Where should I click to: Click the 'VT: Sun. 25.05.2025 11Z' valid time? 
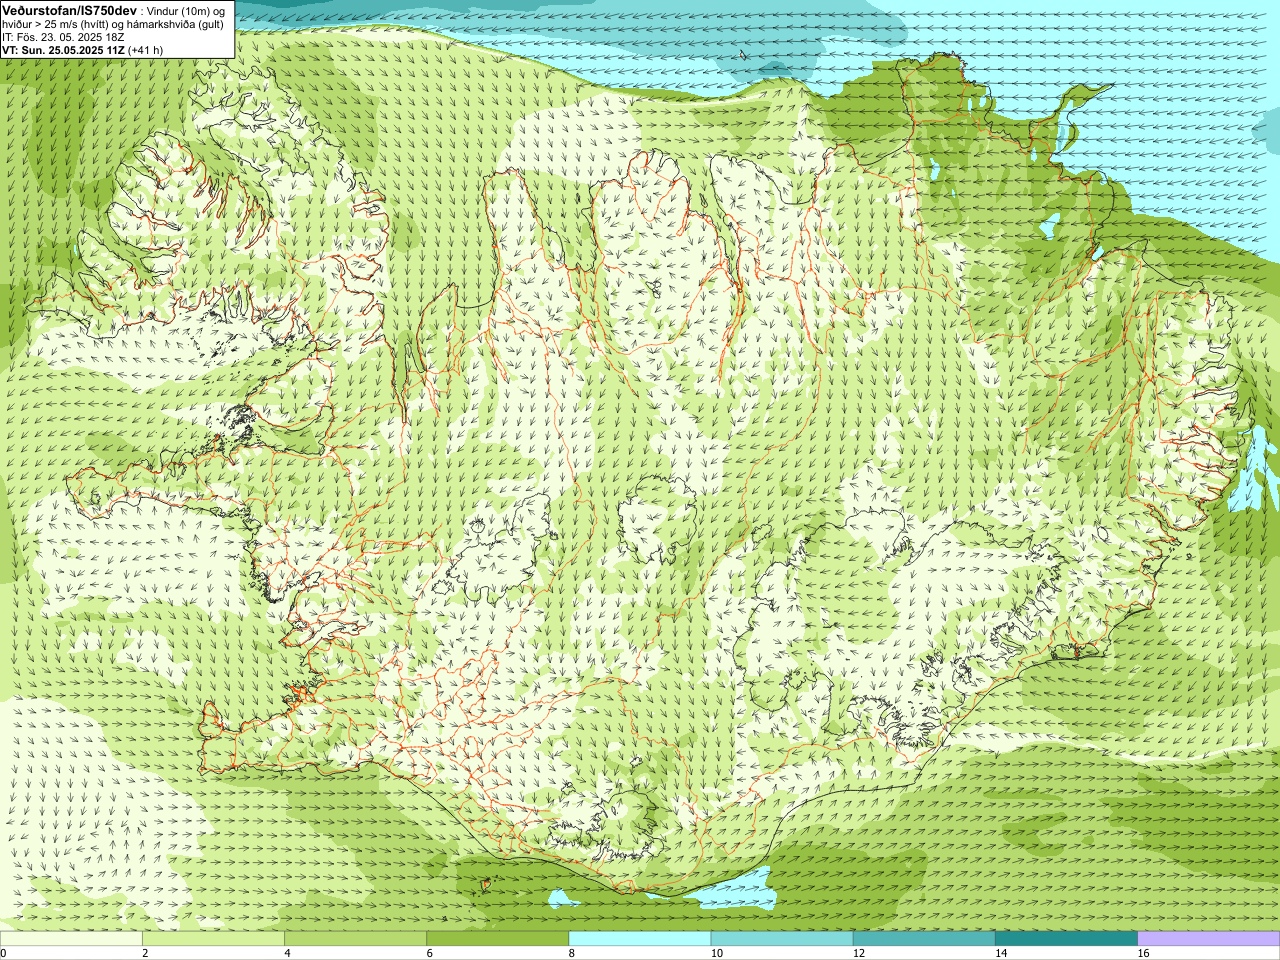[63, 49]
